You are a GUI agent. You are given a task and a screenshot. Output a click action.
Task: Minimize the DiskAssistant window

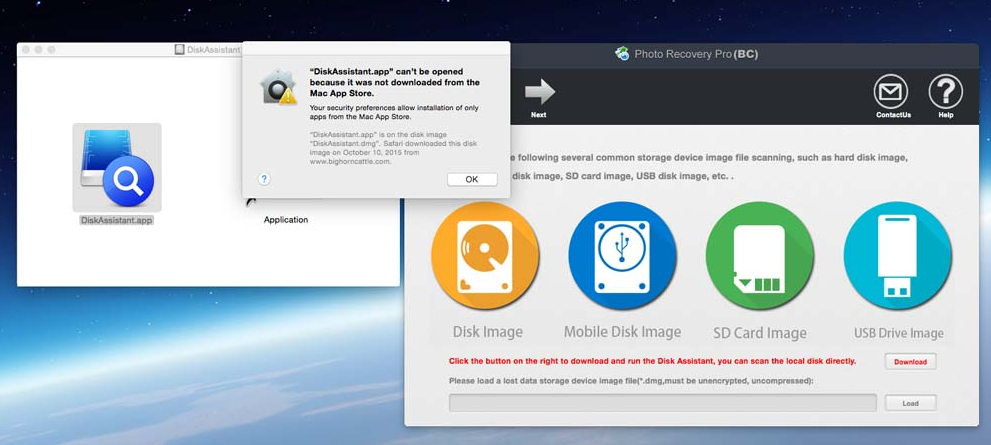tap(39, 49)
